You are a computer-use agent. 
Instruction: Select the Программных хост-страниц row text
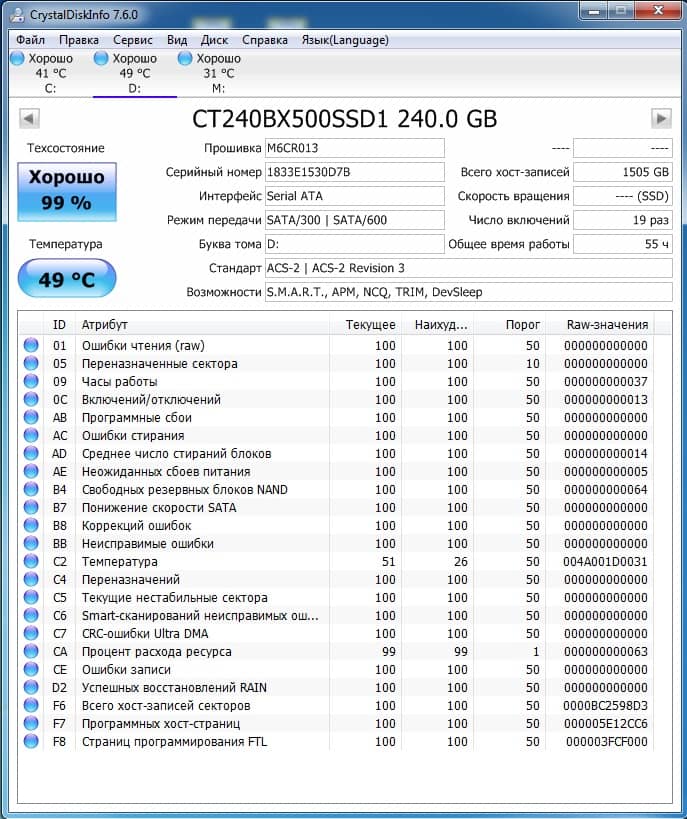[x=161, y=723]
